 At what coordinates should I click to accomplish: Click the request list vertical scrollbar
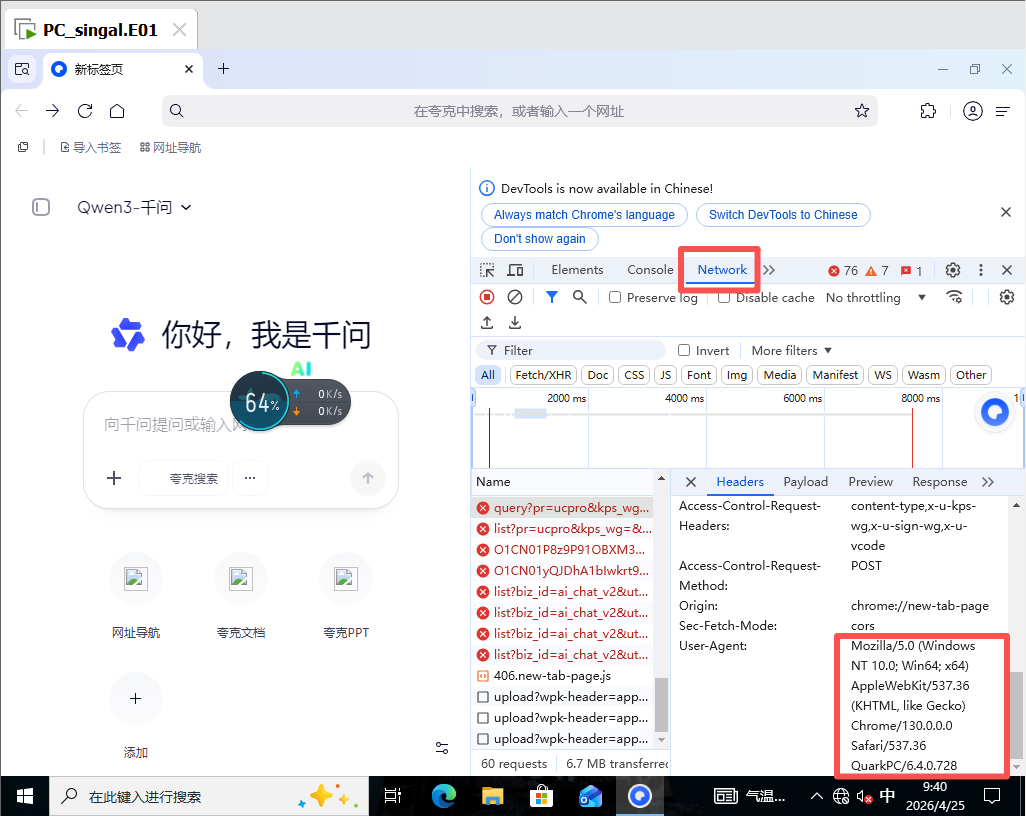[661, 704]
